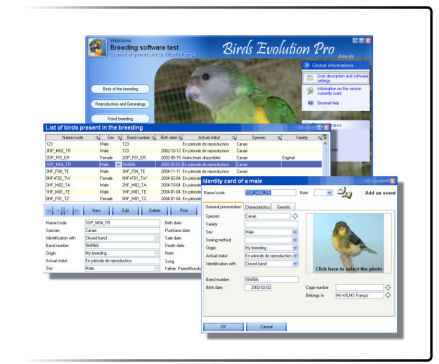This screenshot has width=439, height=364.
Task: Filter the Actual statut column
Action: tap(234, 138)
